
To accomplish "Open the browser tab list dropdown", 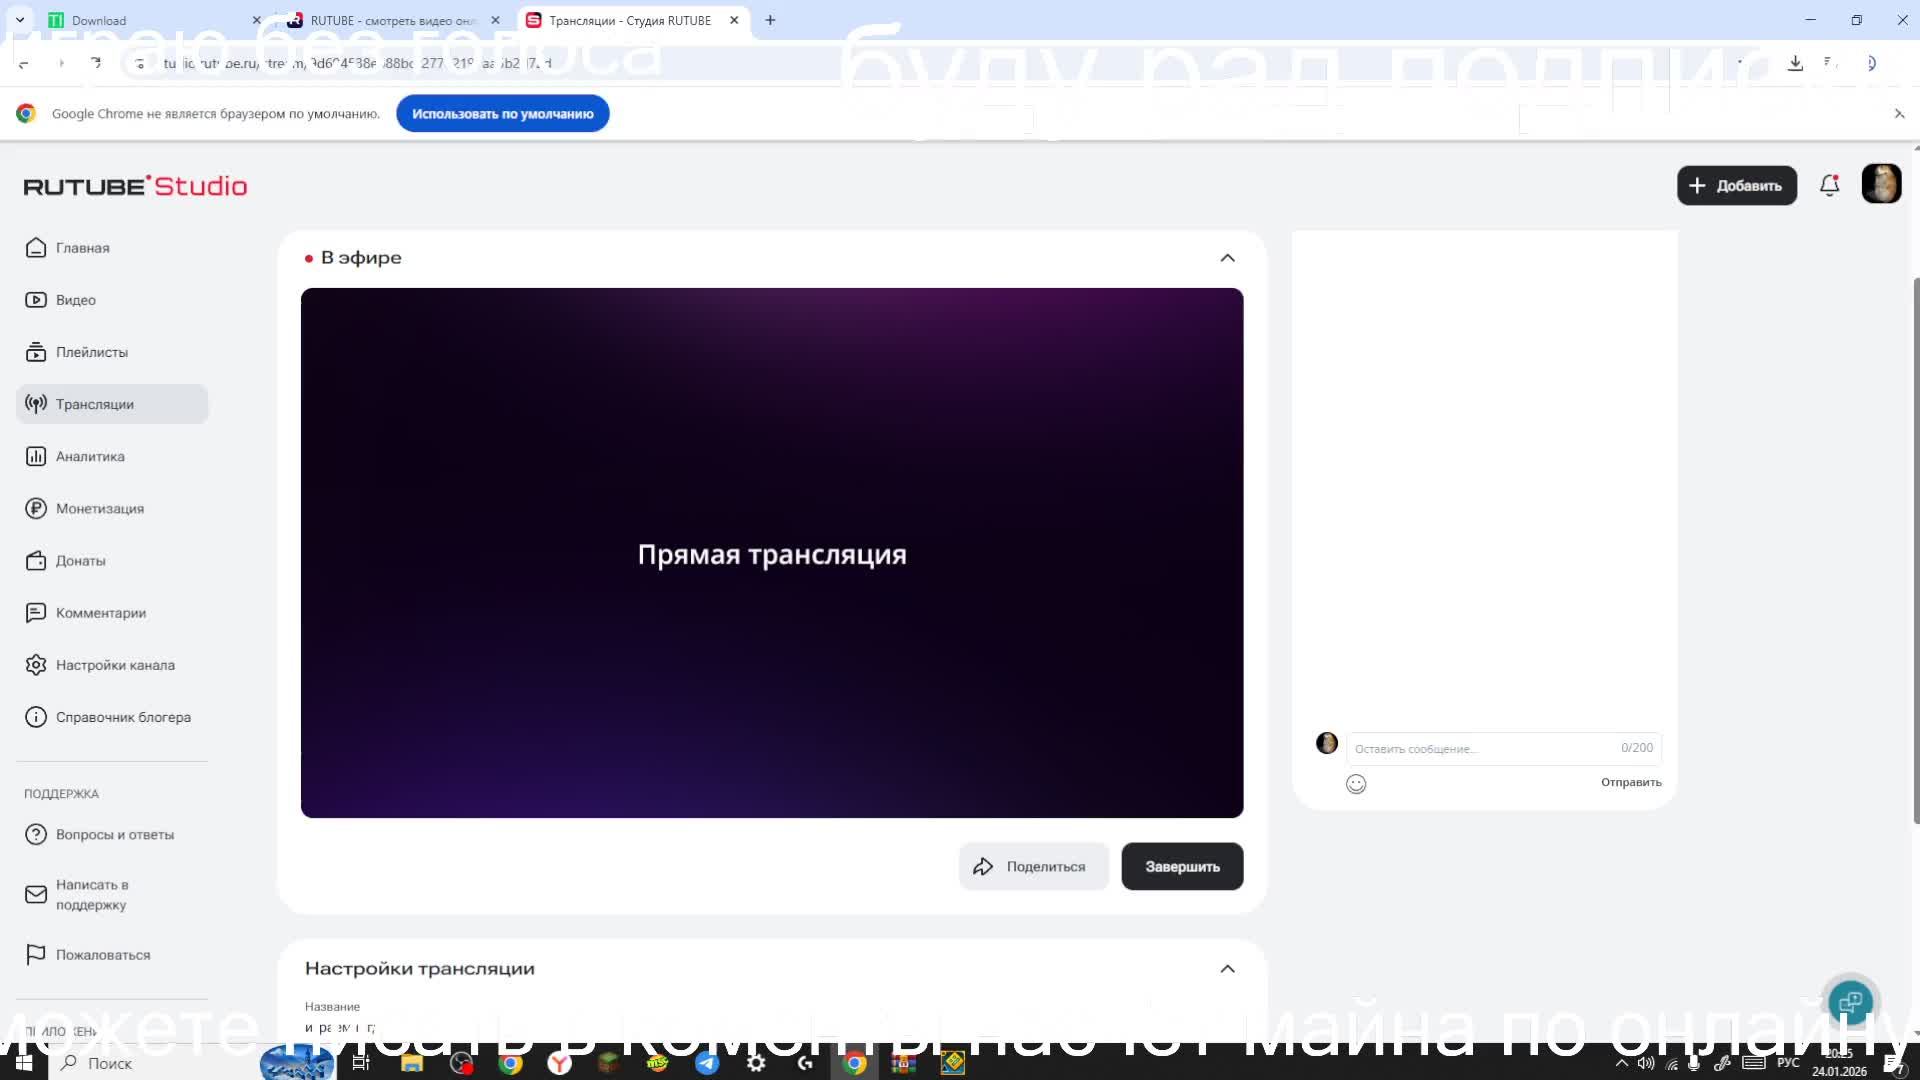I will 20,20.
